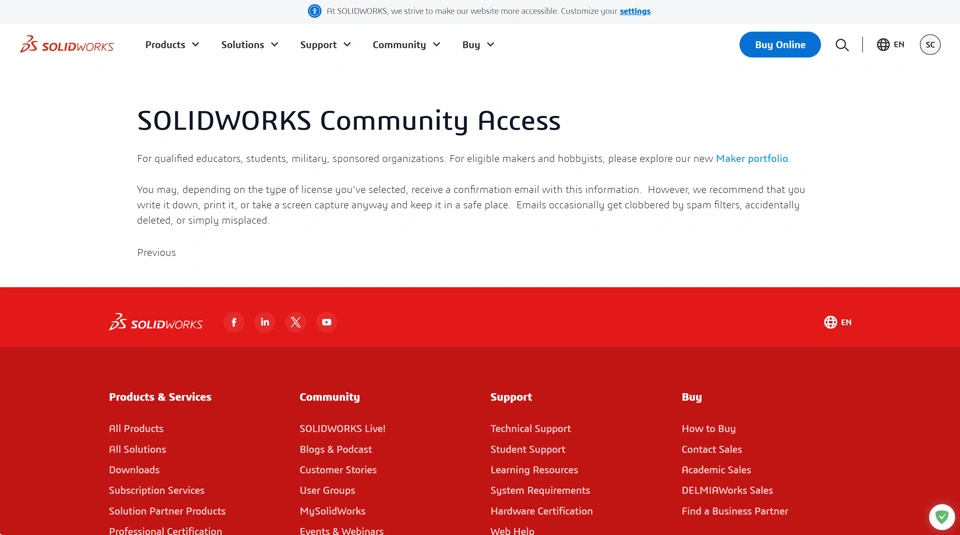Click the green shield badge icon
Image resolution: width=960 pixels, height=535 pixels.
pyautogui.click(x=942, y=517)
